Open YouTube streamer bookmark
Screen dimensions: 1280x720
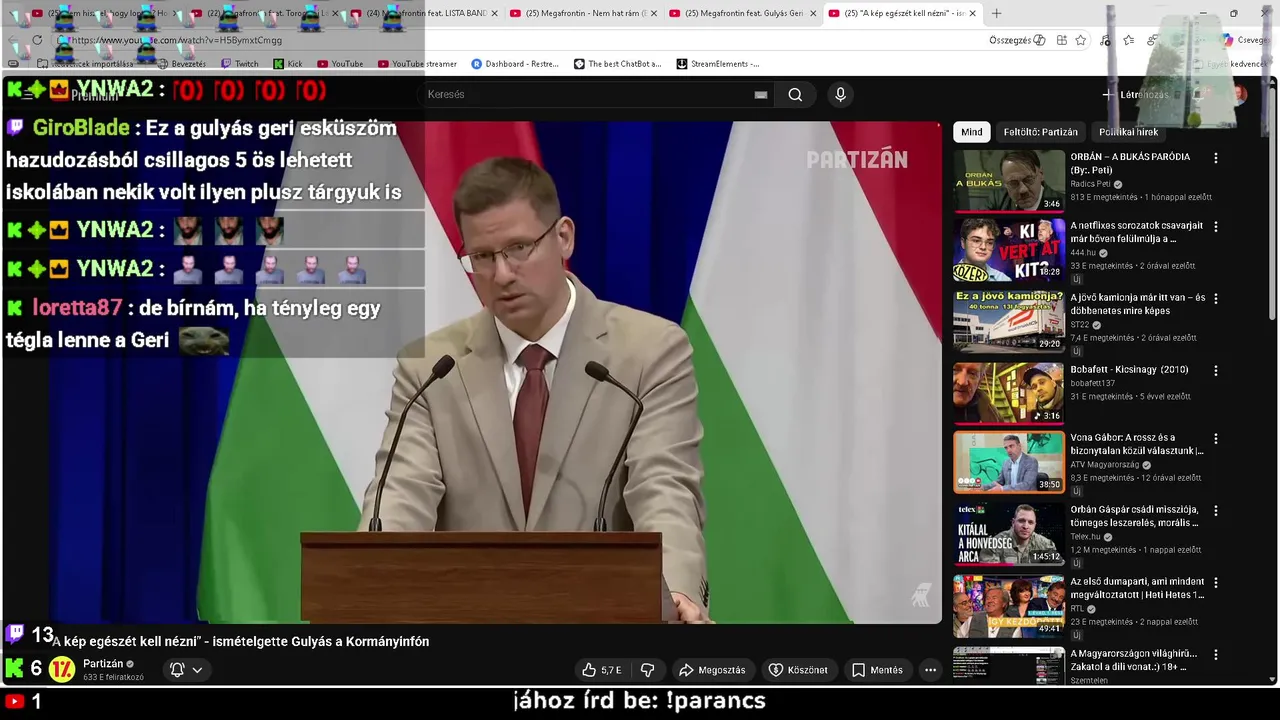click(x=417, y=64)
